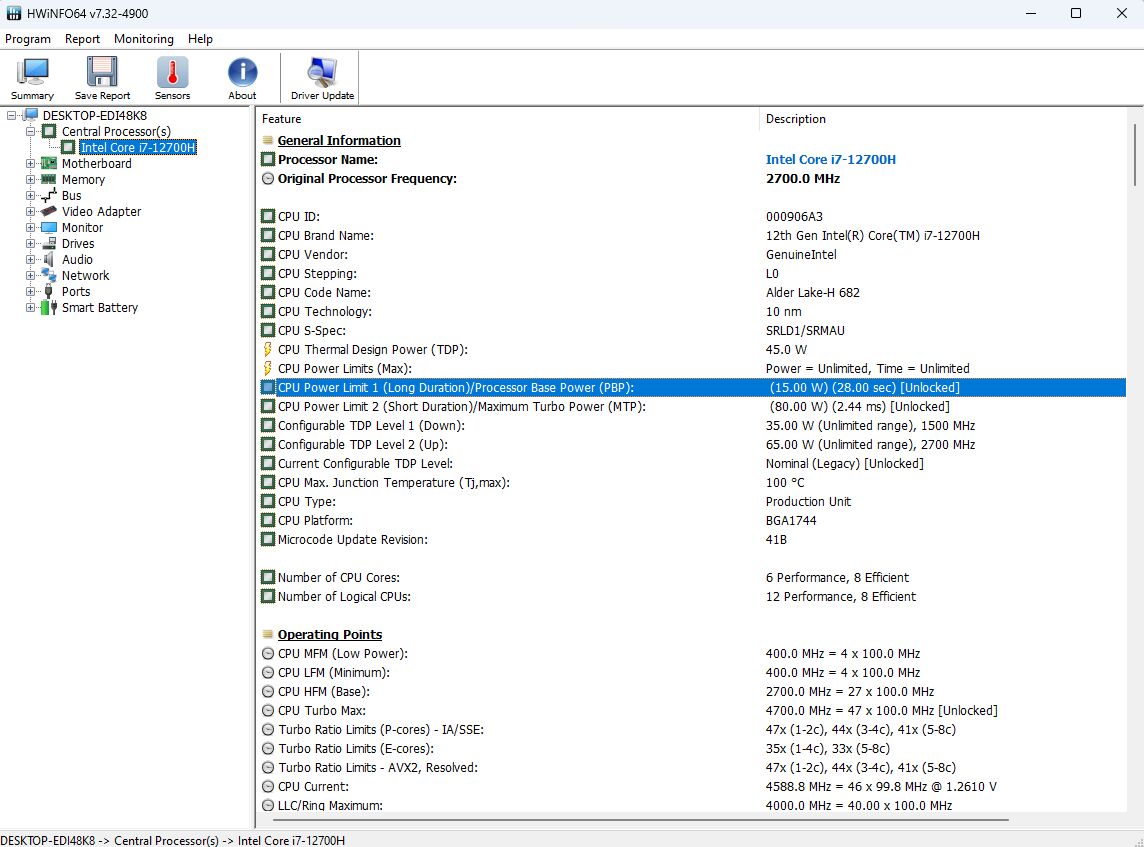
Task: Click the Ports plug icon in tree
Action: point(49,292)
